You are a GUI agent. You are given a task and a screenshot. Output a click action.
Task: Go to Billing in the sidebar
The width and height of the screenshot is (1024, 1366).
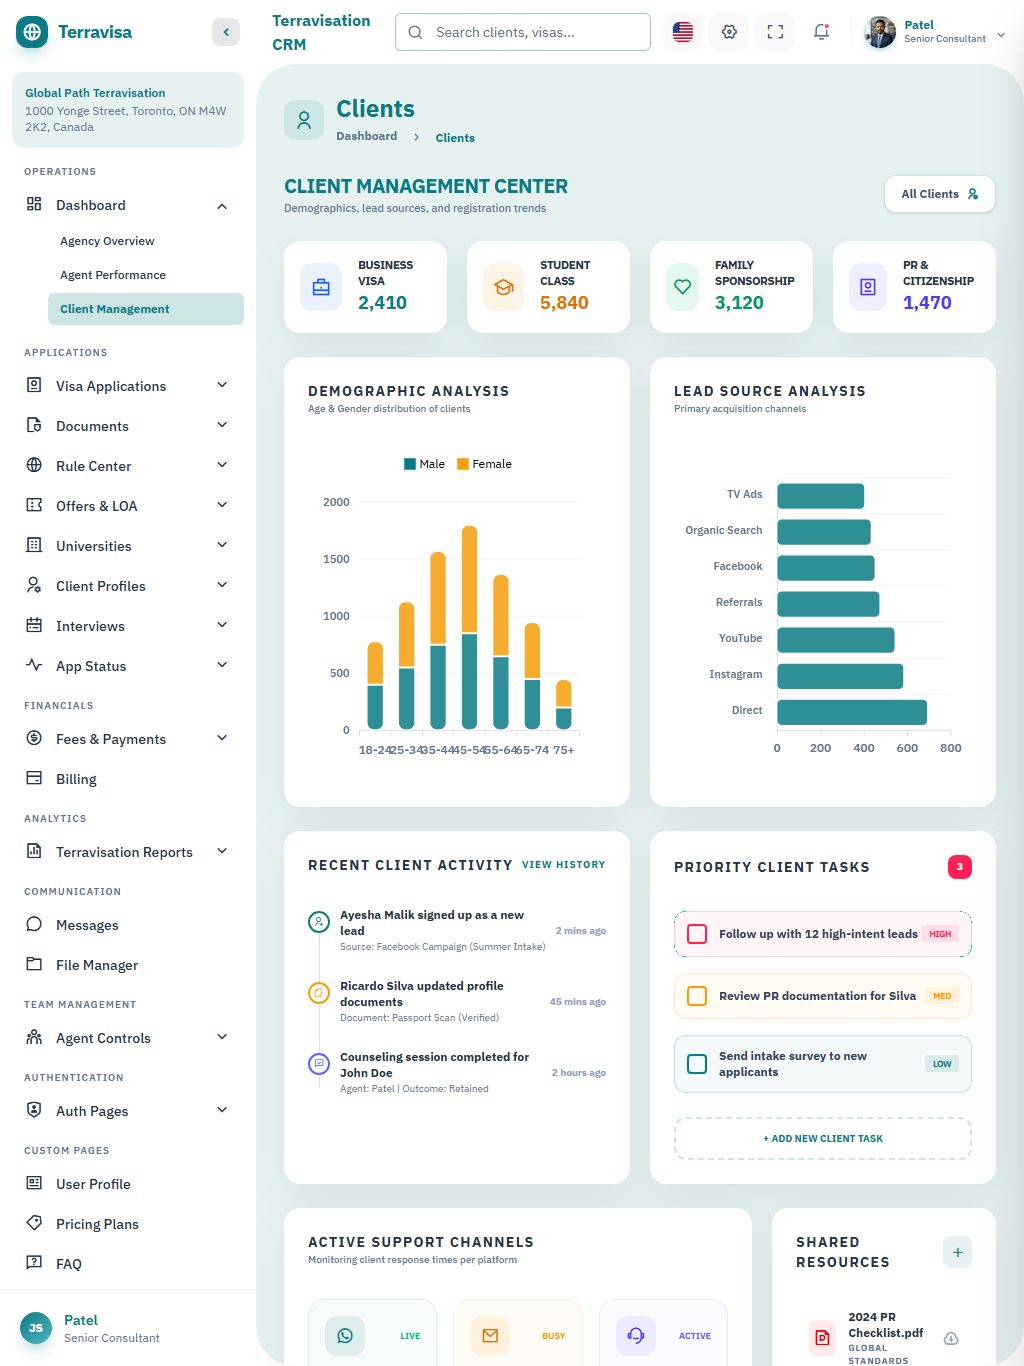[x=128, y=779]
